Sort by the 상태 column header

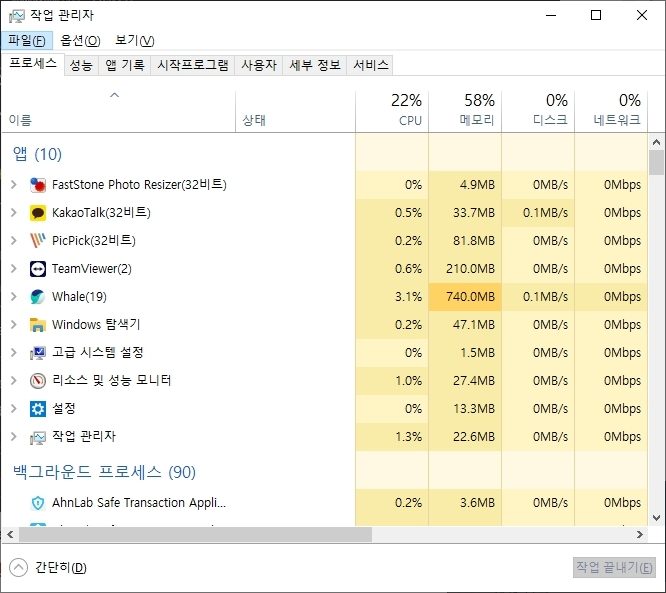(296, 111)
